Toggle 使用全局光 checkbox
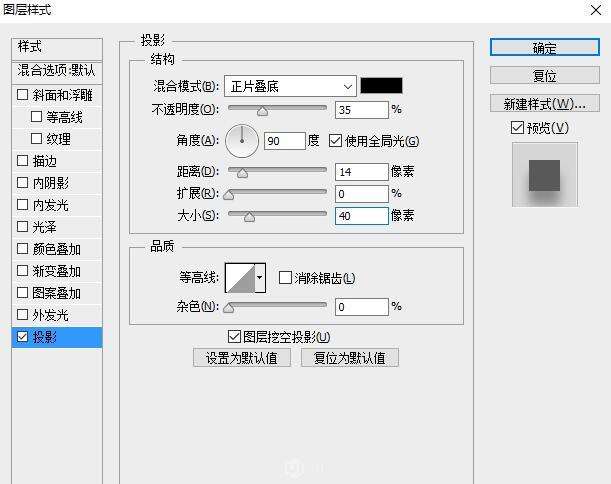Viewport: 611px width, 484px height. pyautogui.click(x=335, y=141)
